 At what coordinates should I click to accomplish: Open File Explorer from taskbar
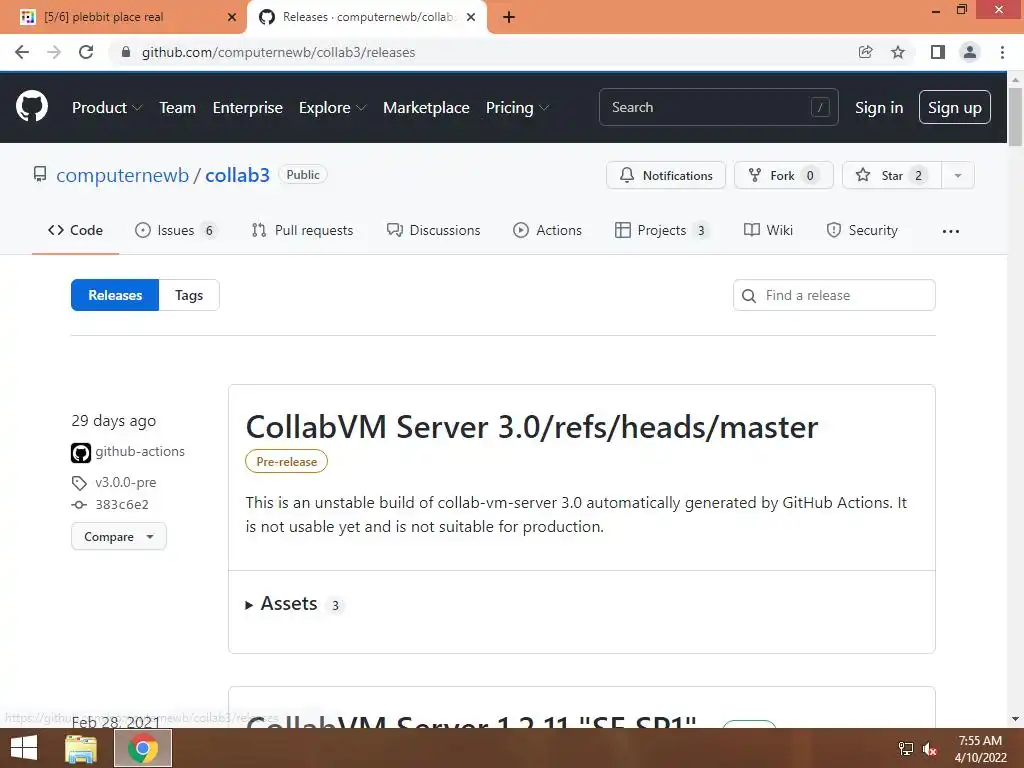tap(81, 748)
